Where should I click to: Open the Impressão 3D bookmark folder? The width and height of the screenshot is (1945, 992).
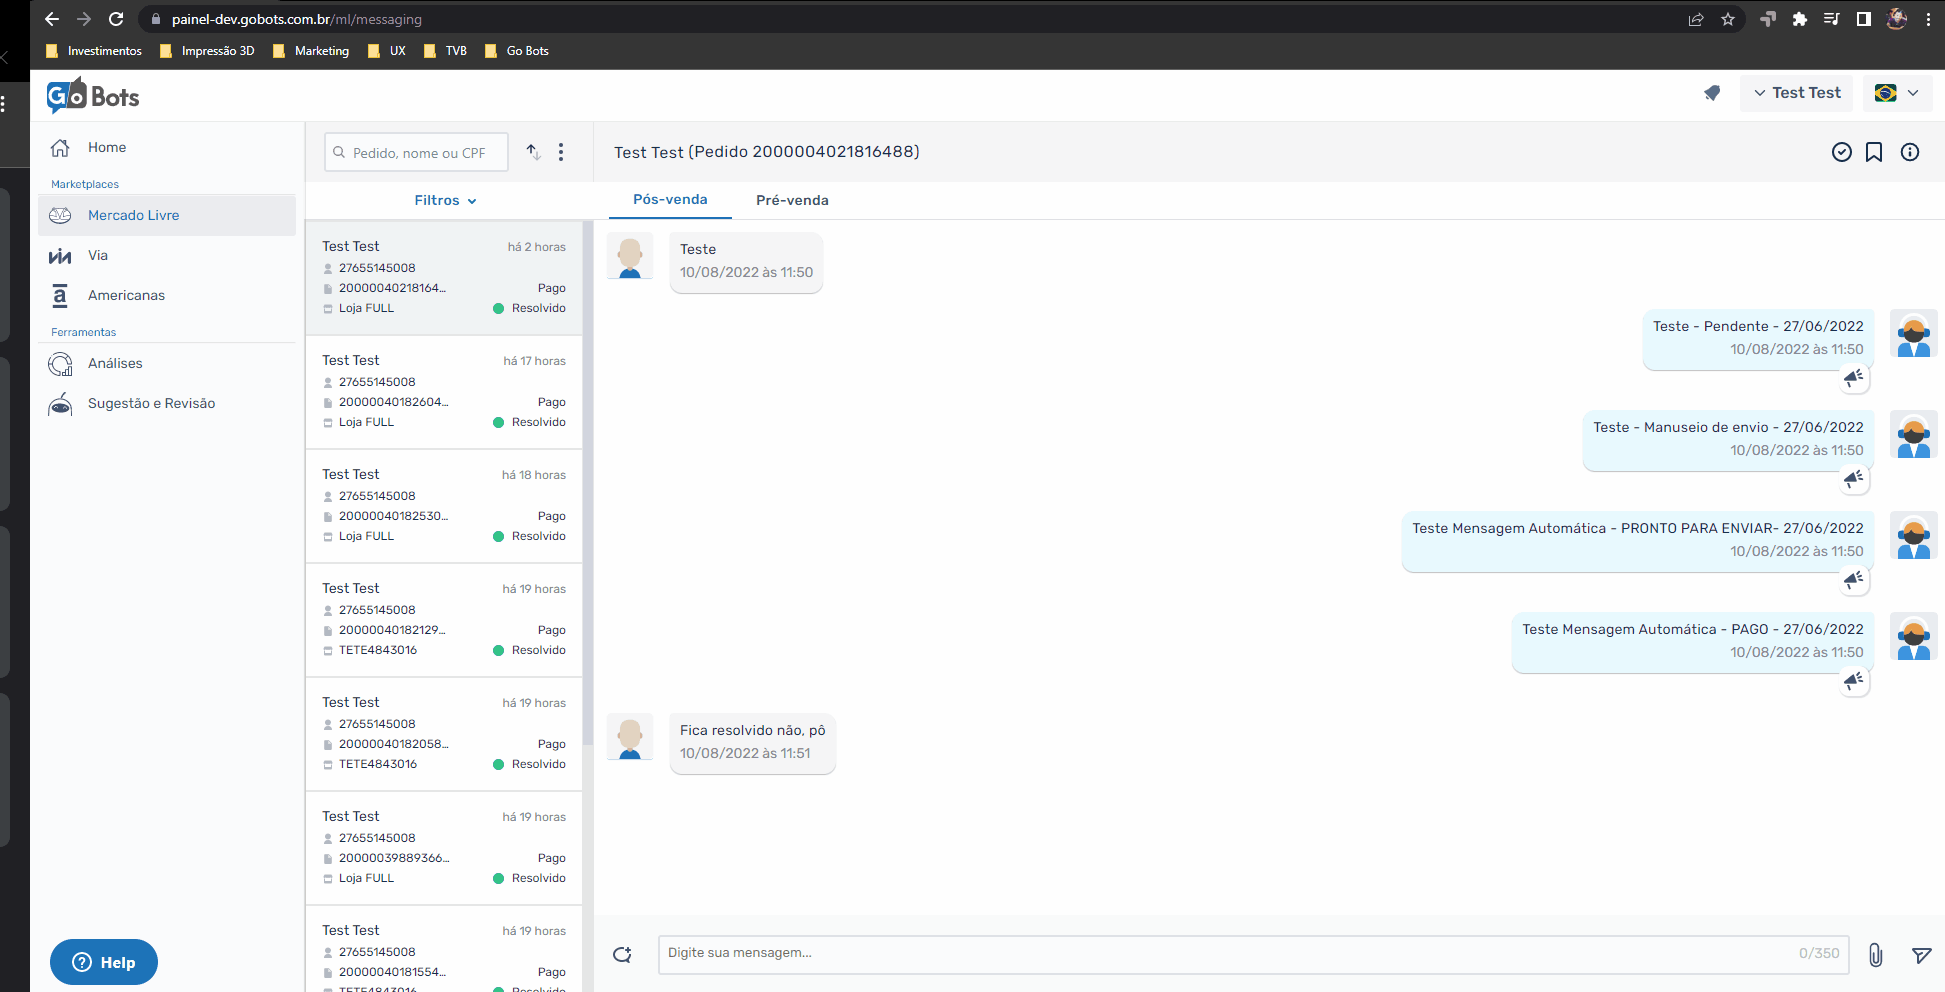click(x=207, y=51)
